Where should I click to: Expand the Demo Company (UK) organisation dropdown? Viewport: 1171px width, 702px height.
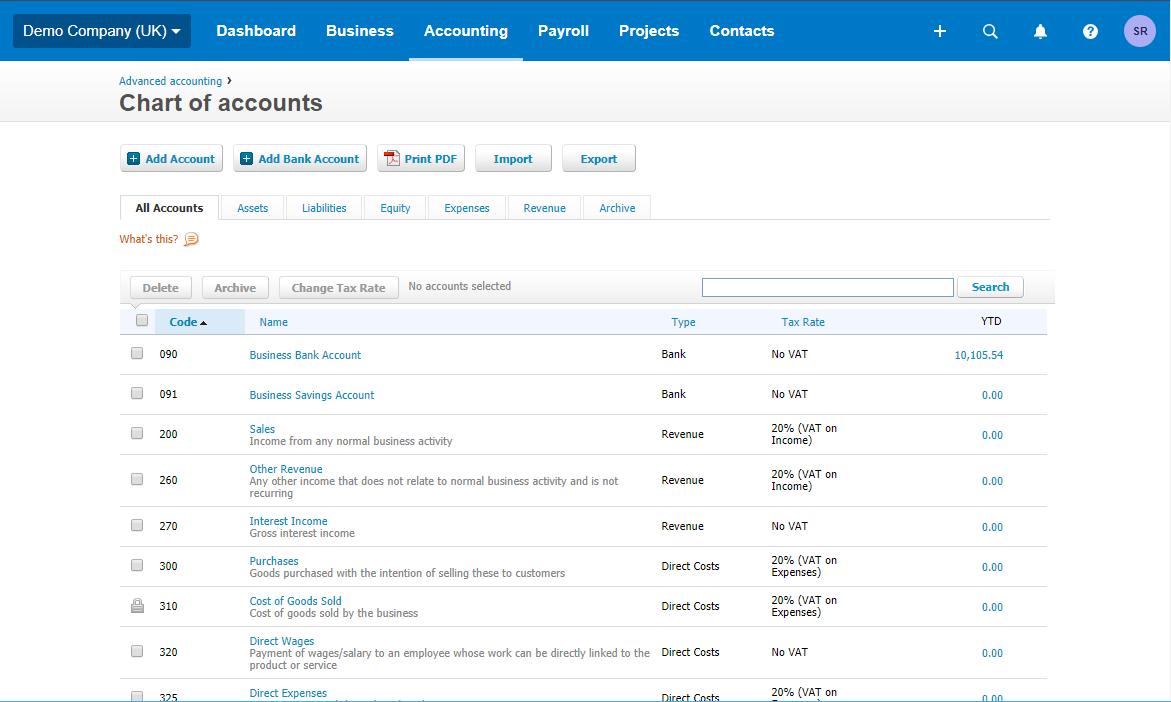click(x=101, y=31)
